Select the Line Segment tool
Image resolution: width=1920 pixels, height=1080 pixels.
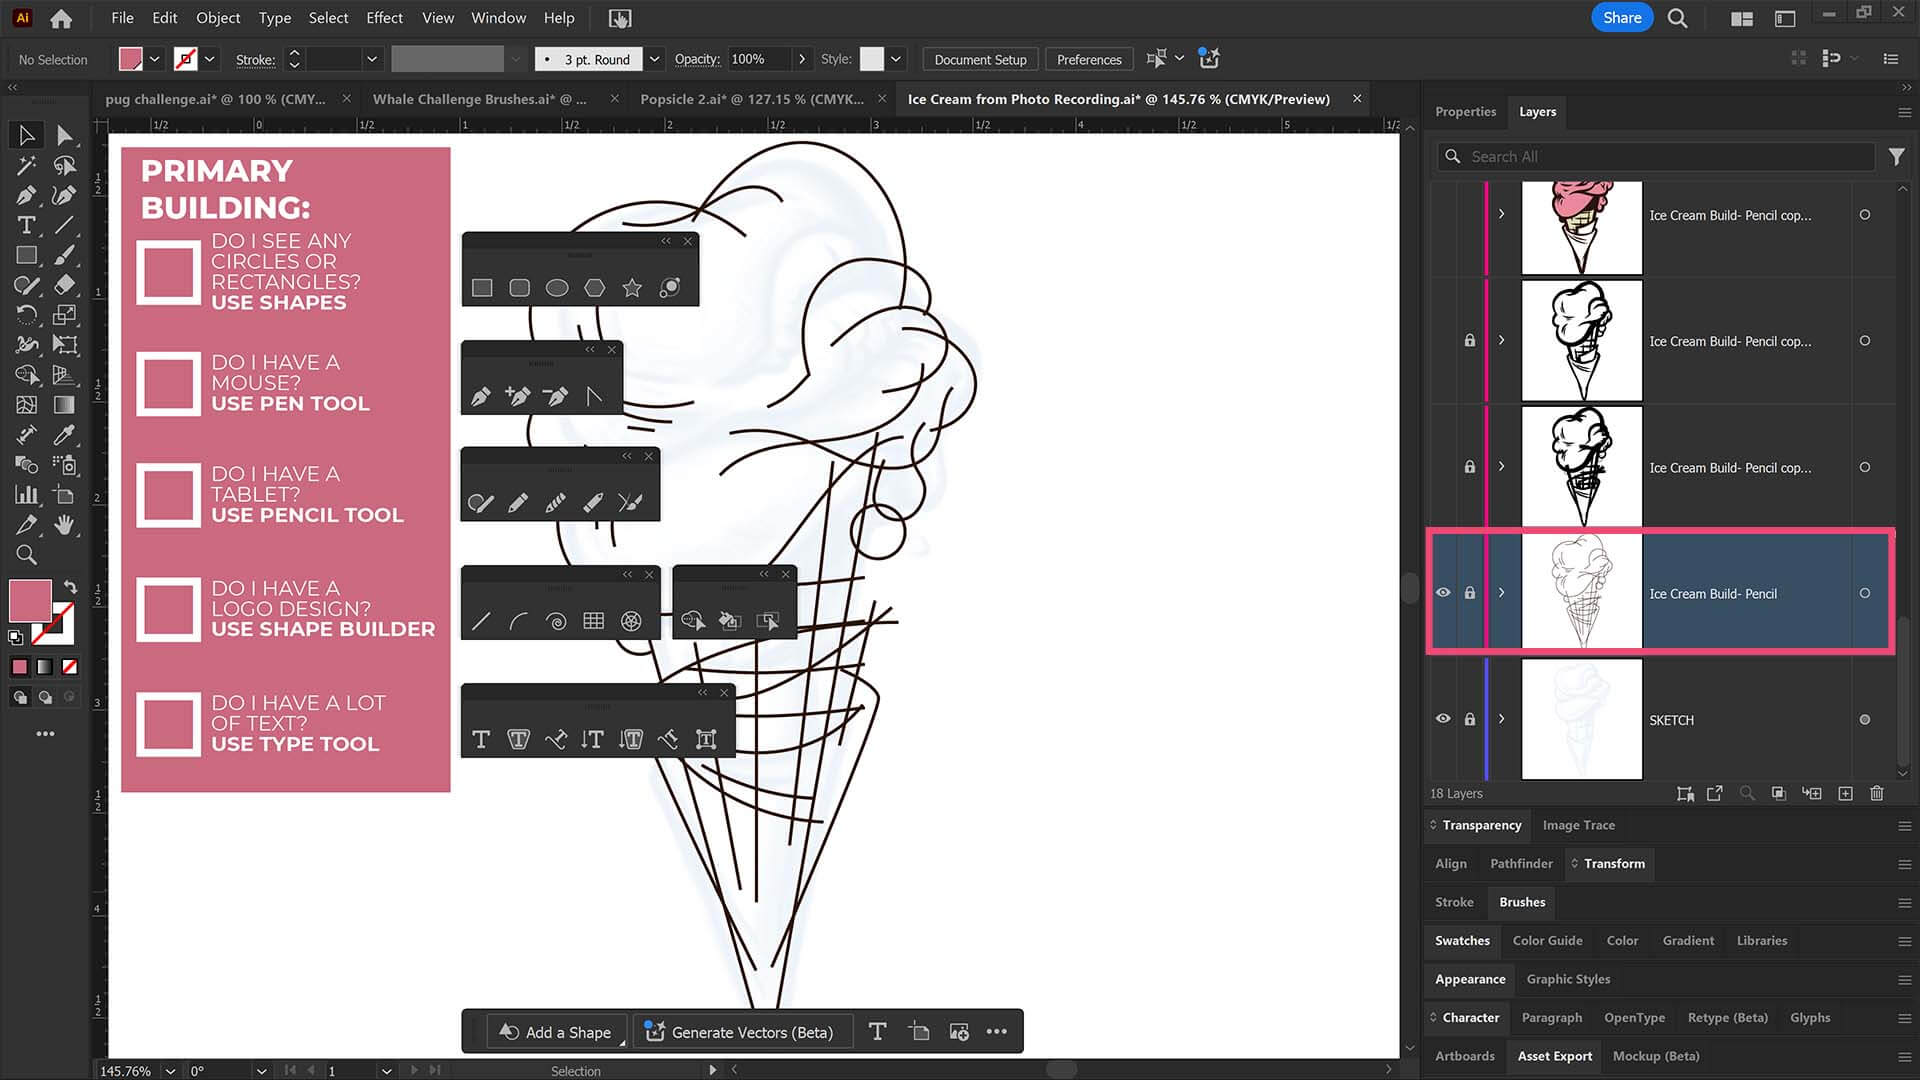tap(65, 225)
